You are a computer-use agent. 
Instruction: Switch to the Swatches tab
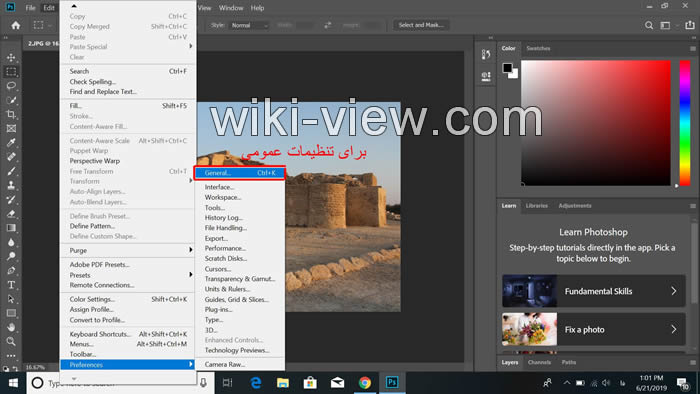[x=538, y=48]
